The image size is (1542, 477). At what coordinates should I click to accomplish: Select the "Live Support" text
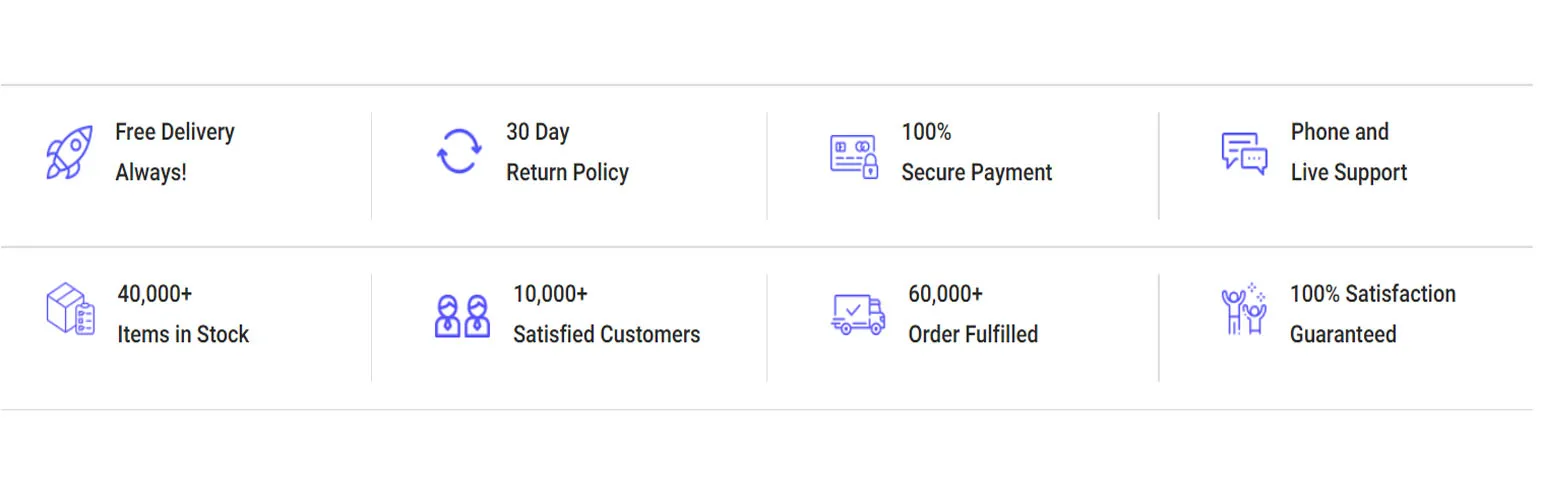[x=1348, y=172]
